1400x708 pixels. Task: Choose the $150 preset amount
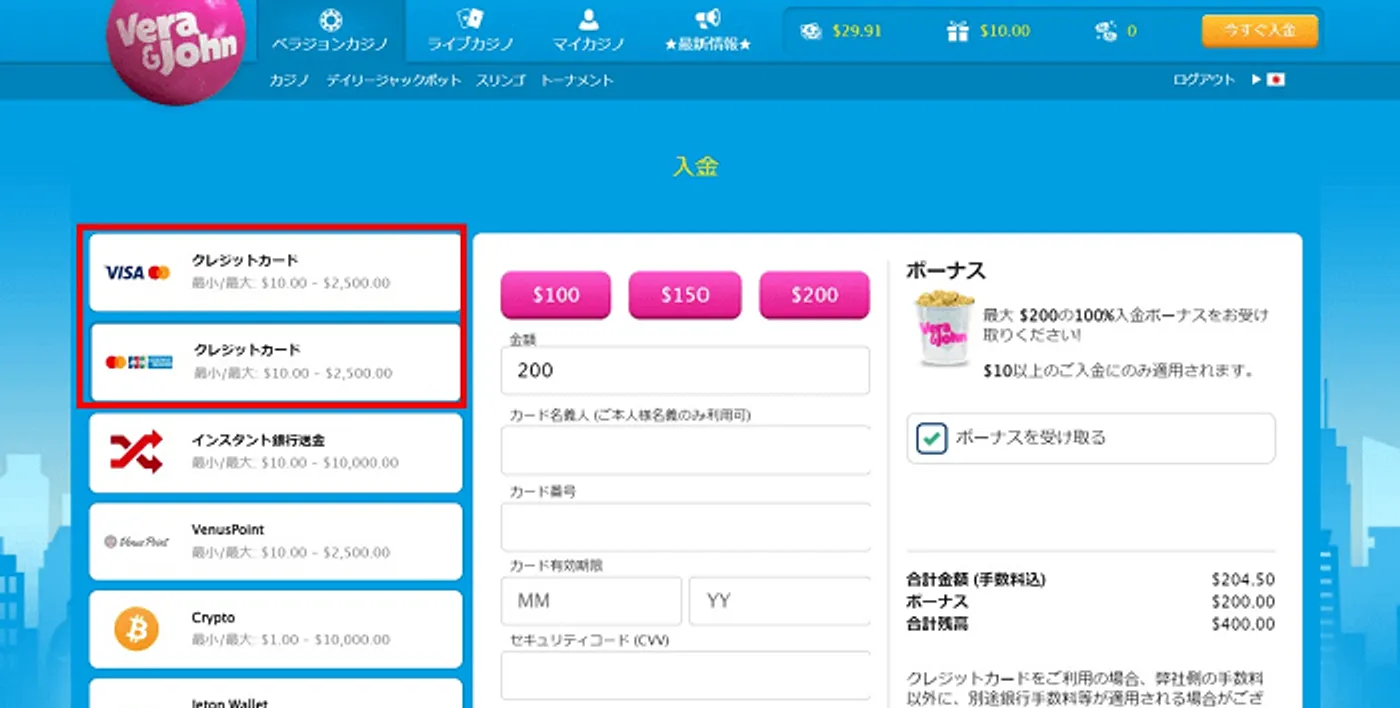click(x=685, y=295)
